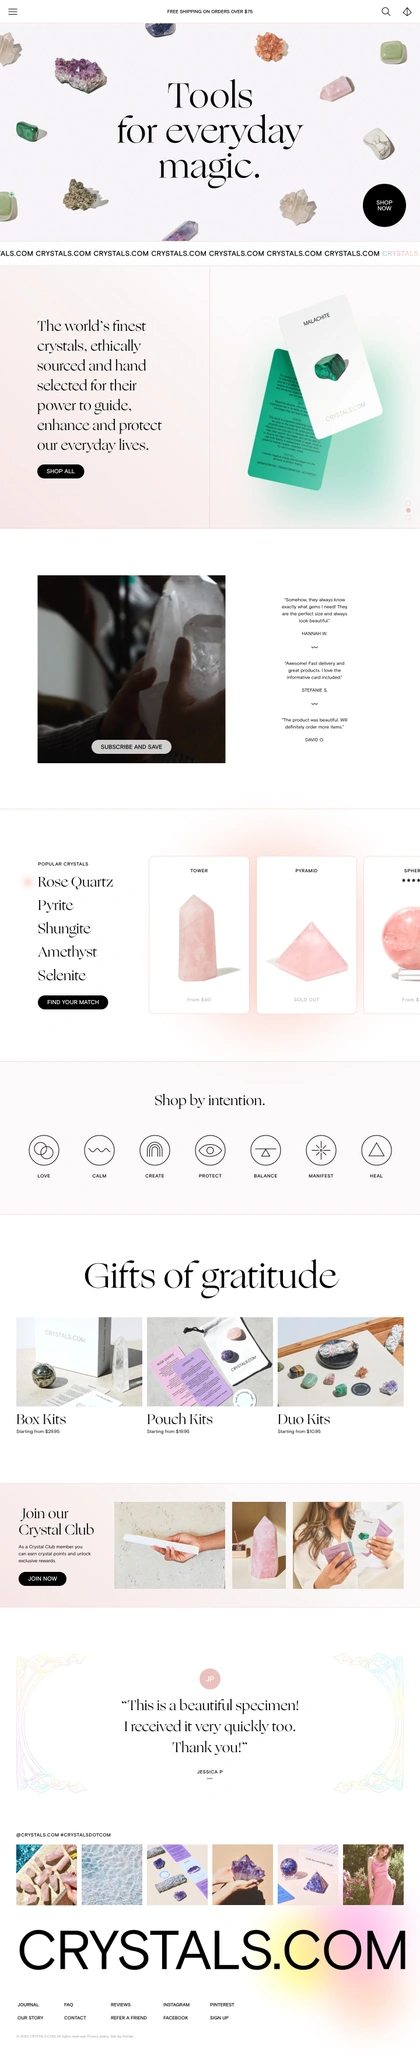
Task: Select the Love intention icon
Action: pos(44,1150)
